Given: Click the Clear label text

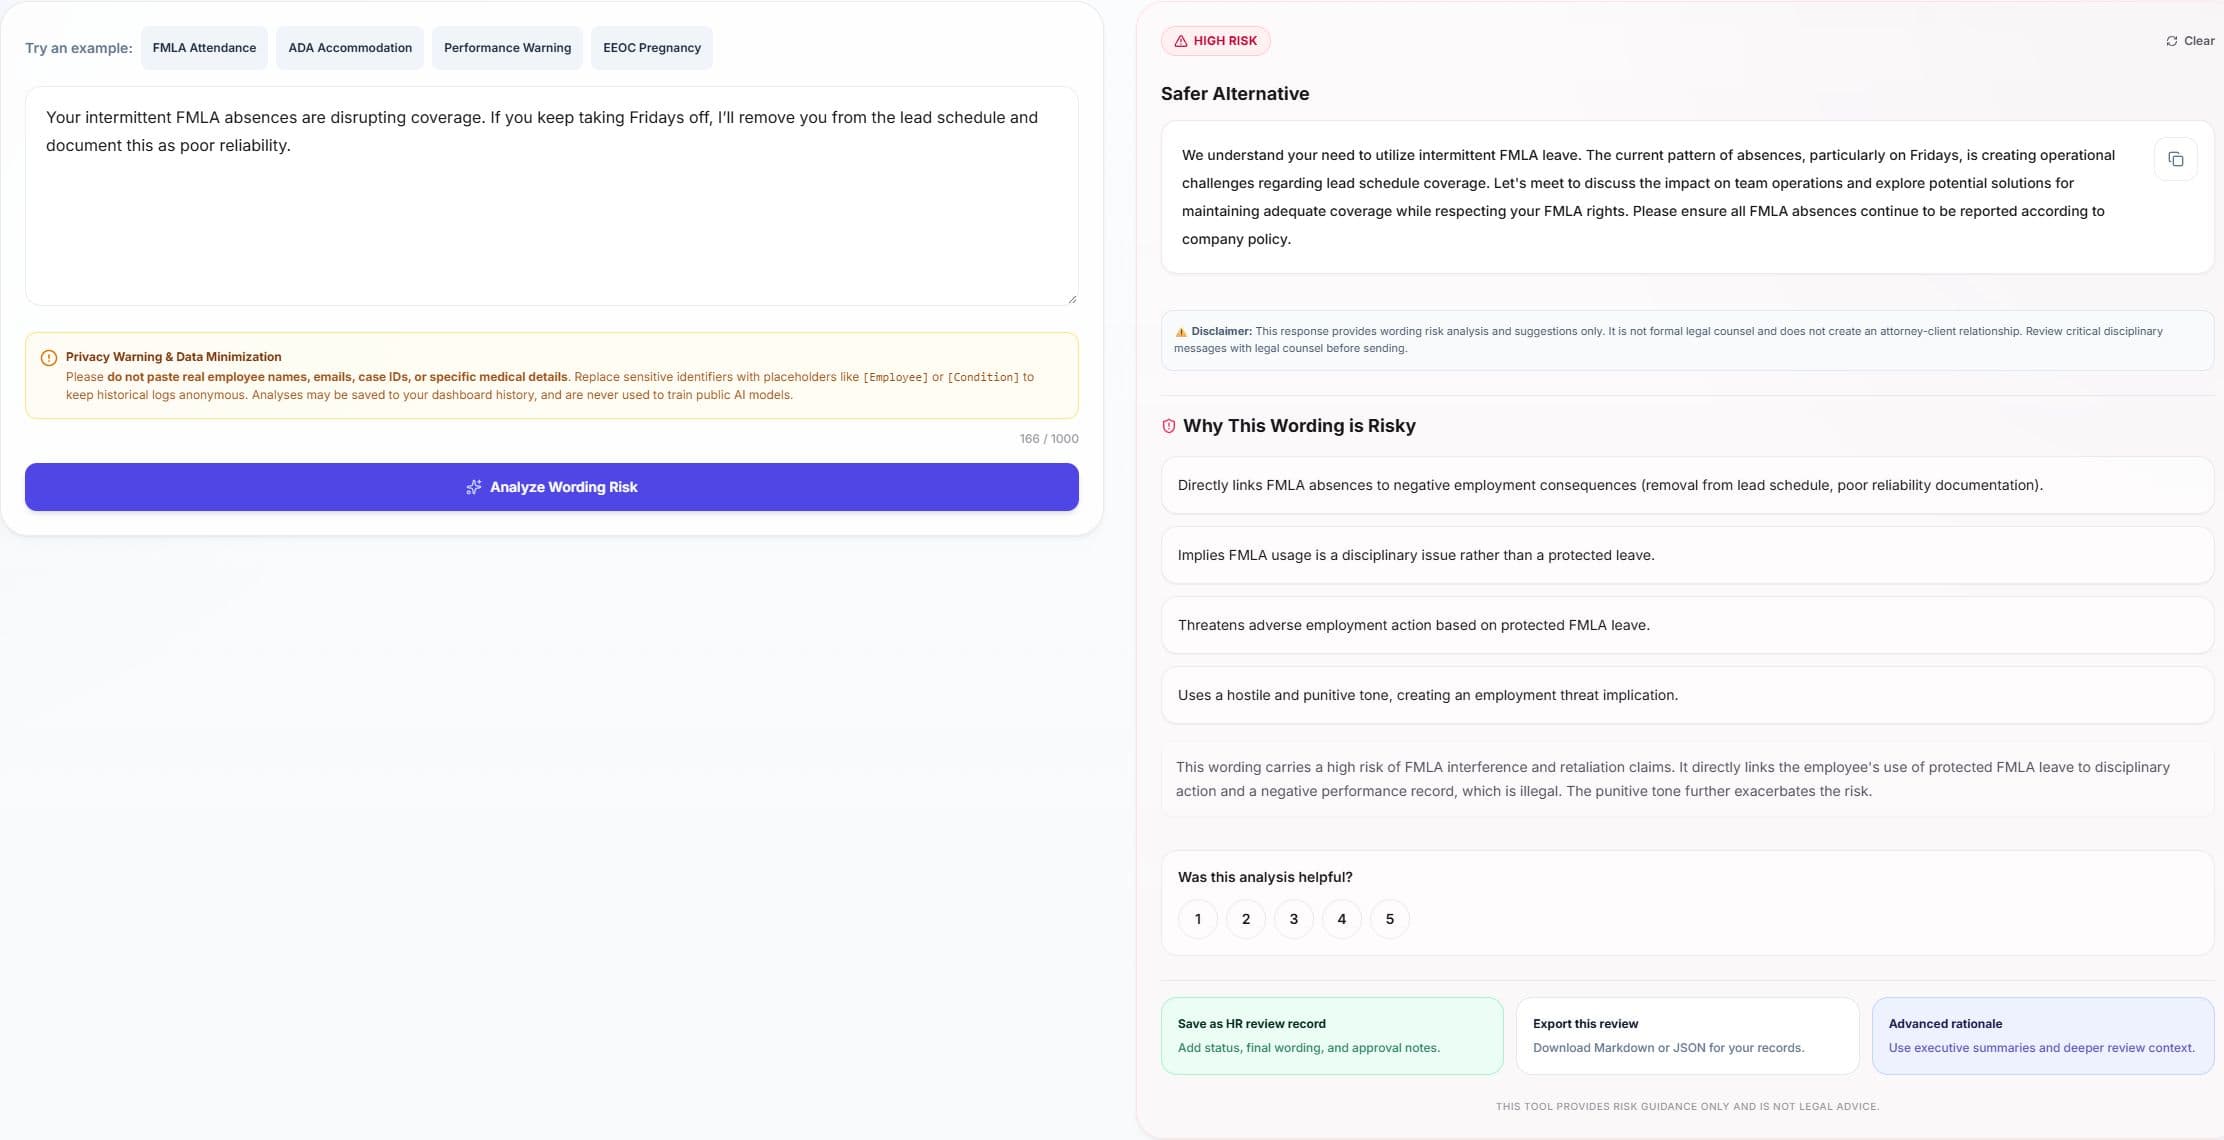Looking at the screenshot, I should point(2199,41).
